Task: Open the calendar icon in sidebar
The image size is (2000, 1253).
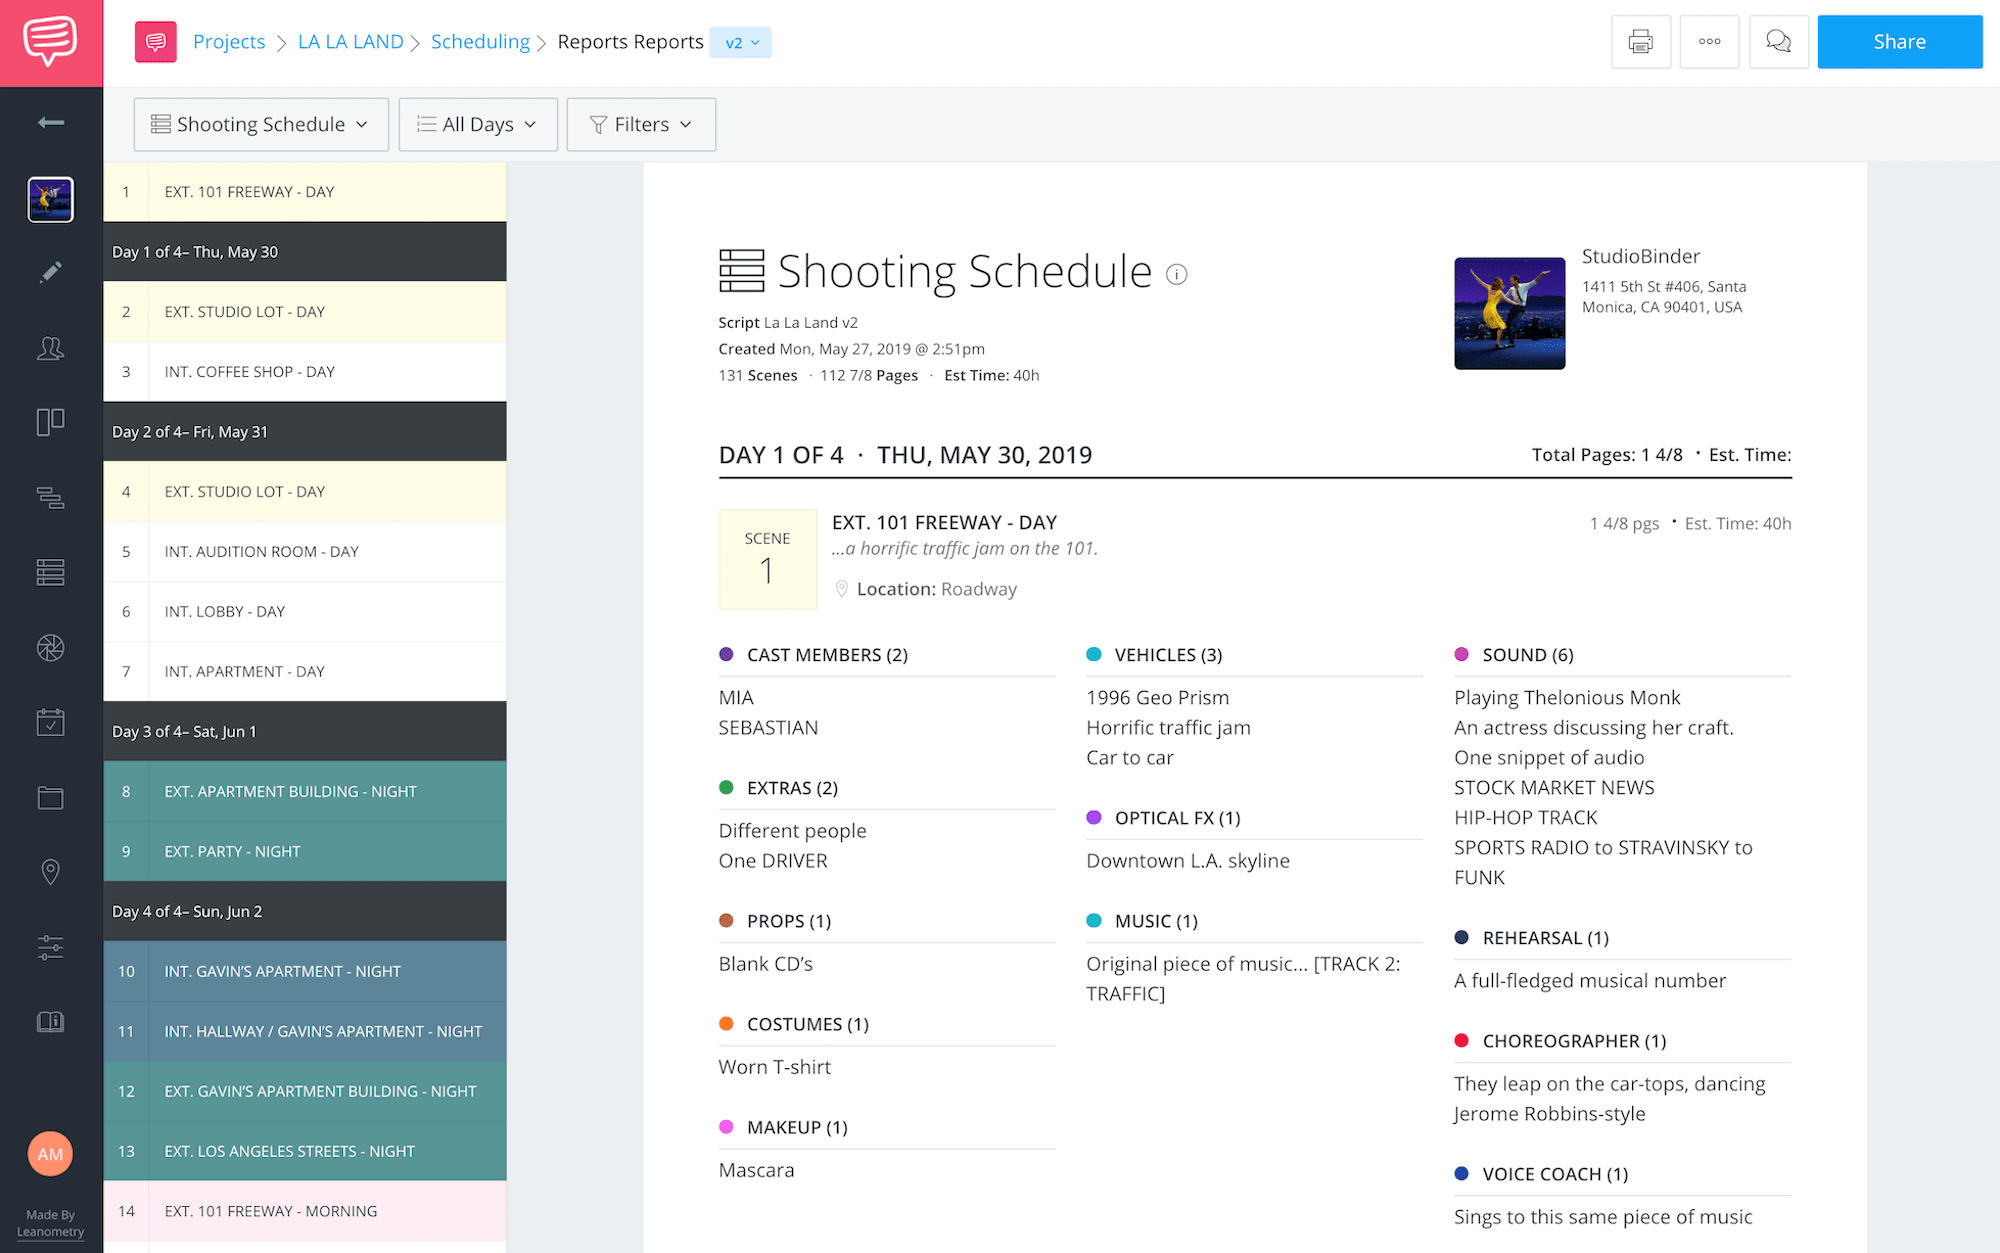Action: pyautogui.click(x=51, y=722)
